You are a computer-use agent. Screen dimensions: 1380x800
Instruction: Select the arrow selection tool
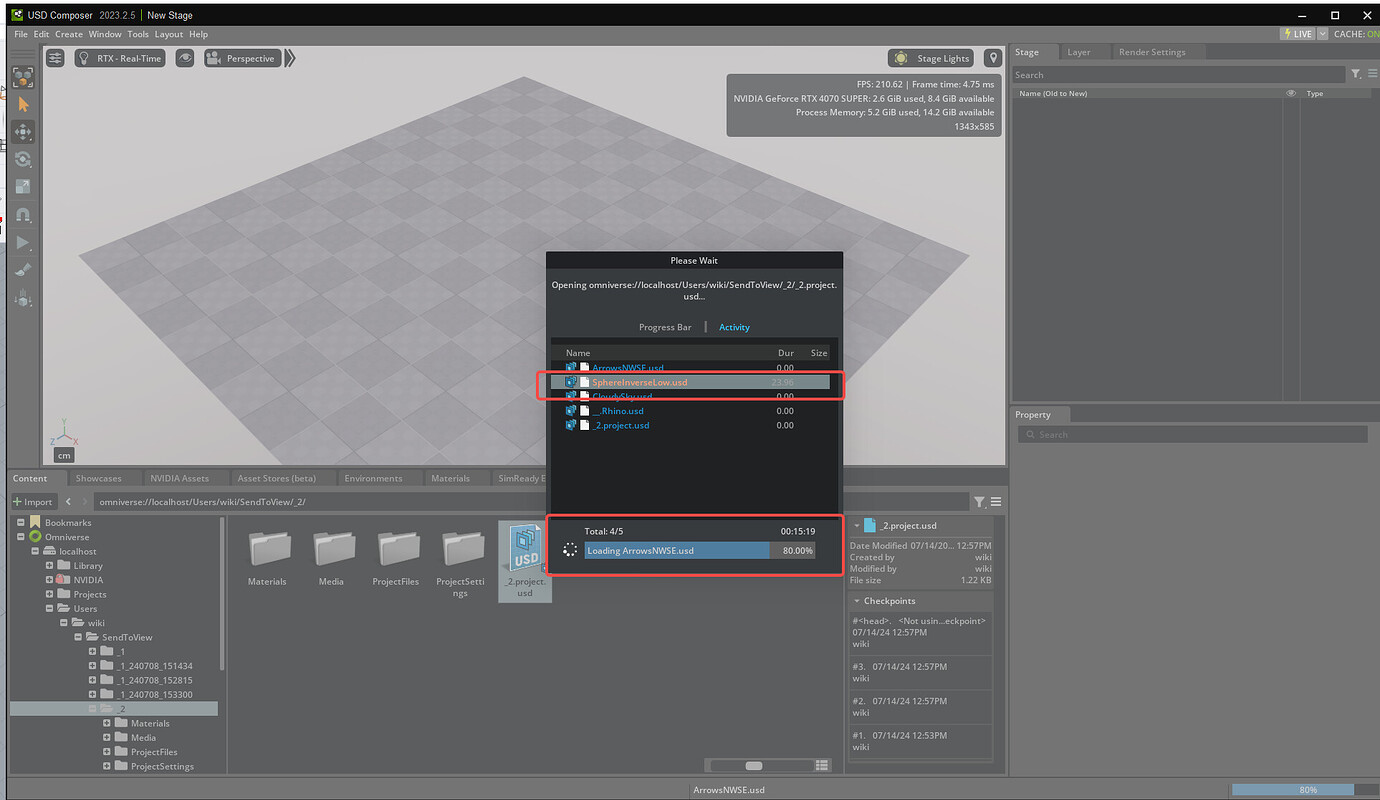[x=22, y=104]
